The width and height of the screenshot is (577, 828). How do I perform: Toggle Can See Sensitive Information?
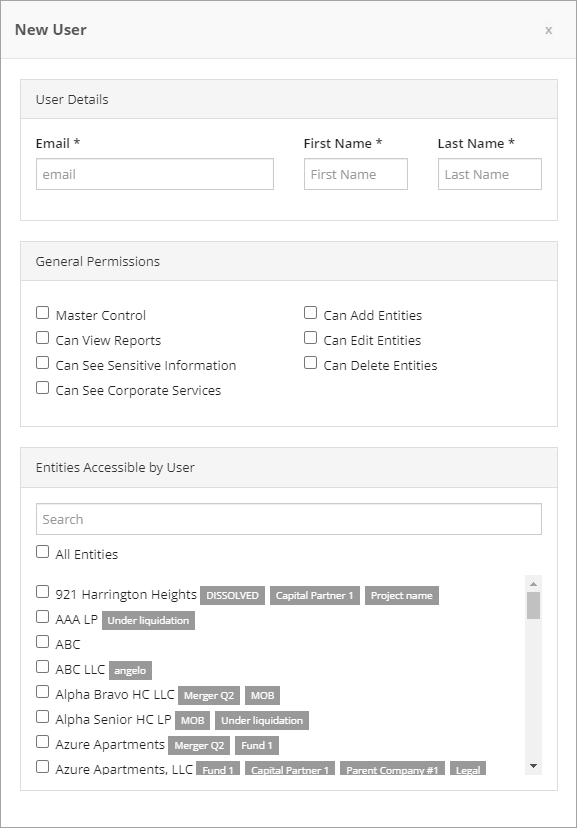pyautogui.click(x=43, y=363)
